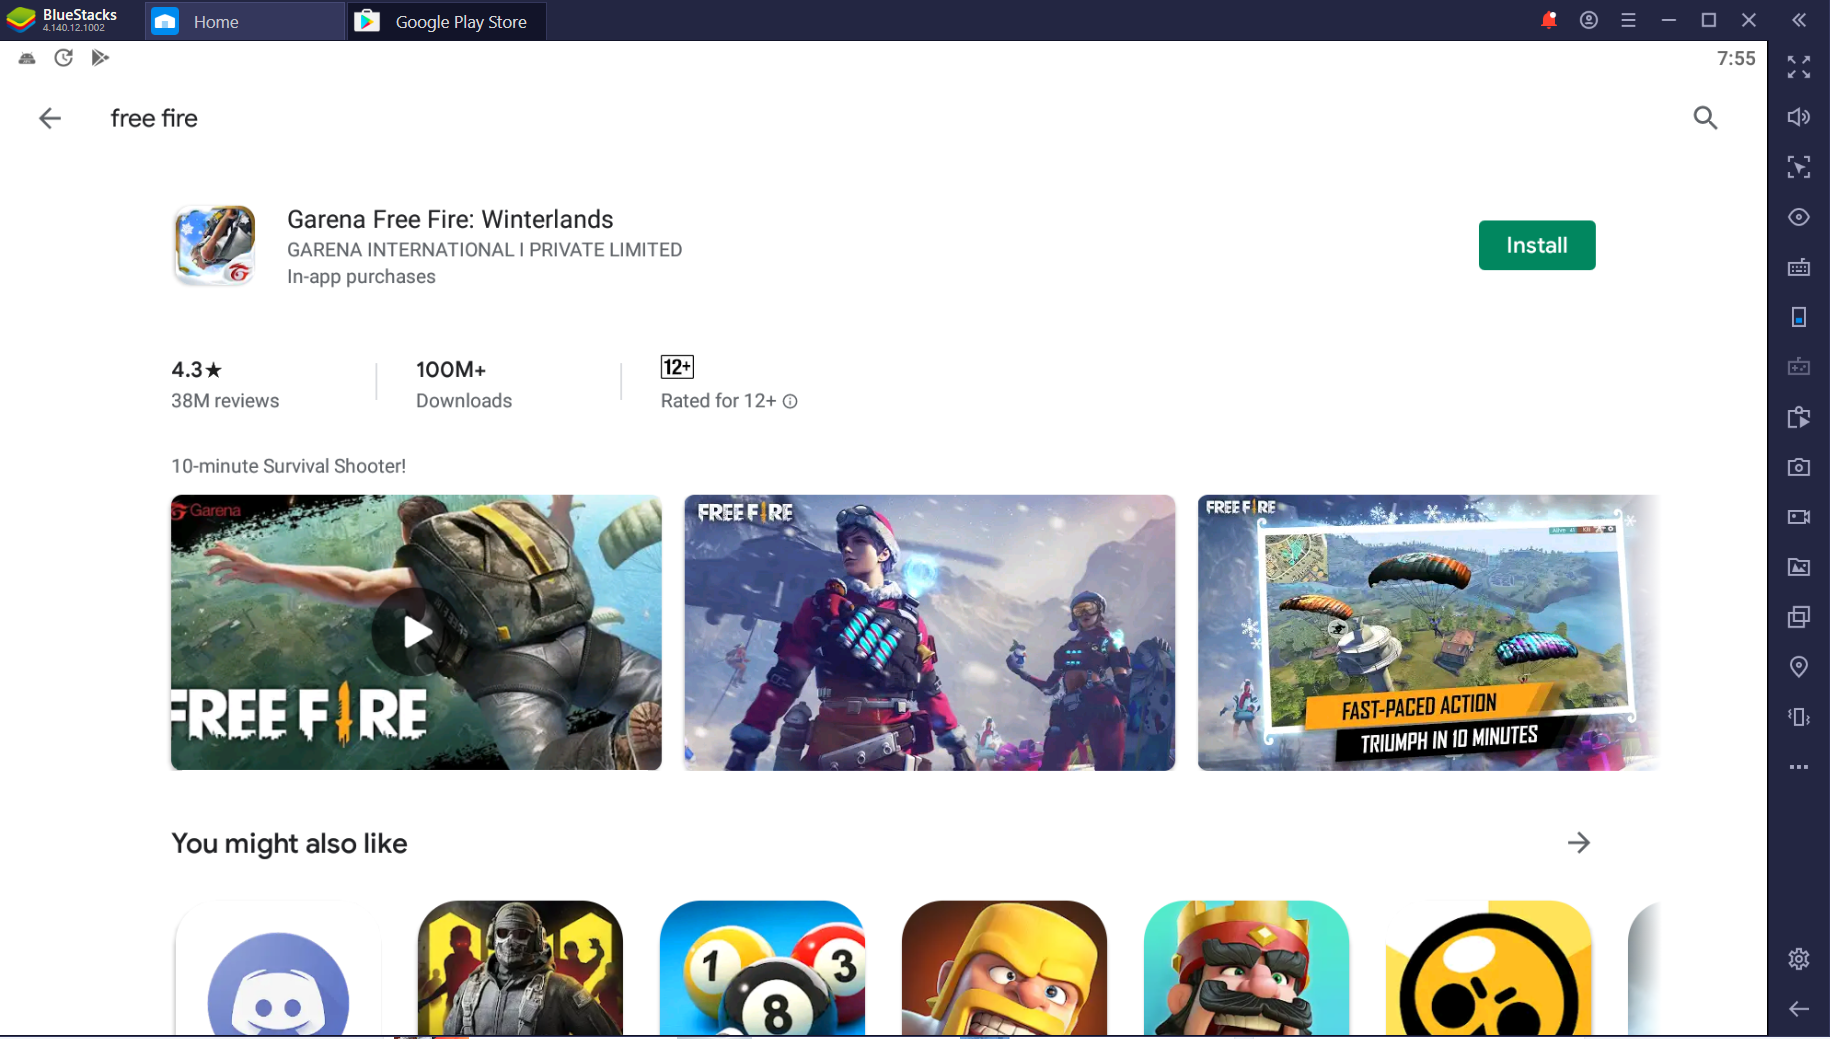Screen dimensions: 1830x1039
Task: Collapse the BlueStacks side toolbar
Action: click(1799, 20)
